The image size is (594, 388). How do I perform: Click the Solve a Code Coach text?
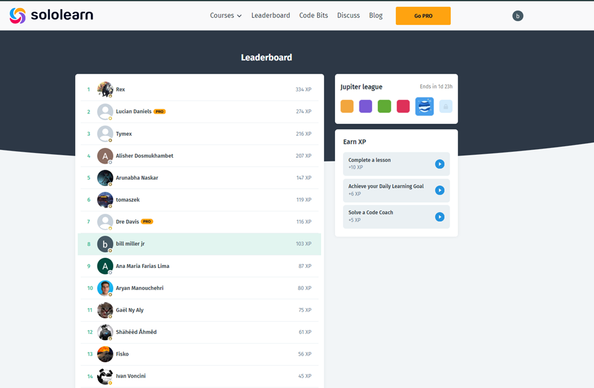coord(370,213)
